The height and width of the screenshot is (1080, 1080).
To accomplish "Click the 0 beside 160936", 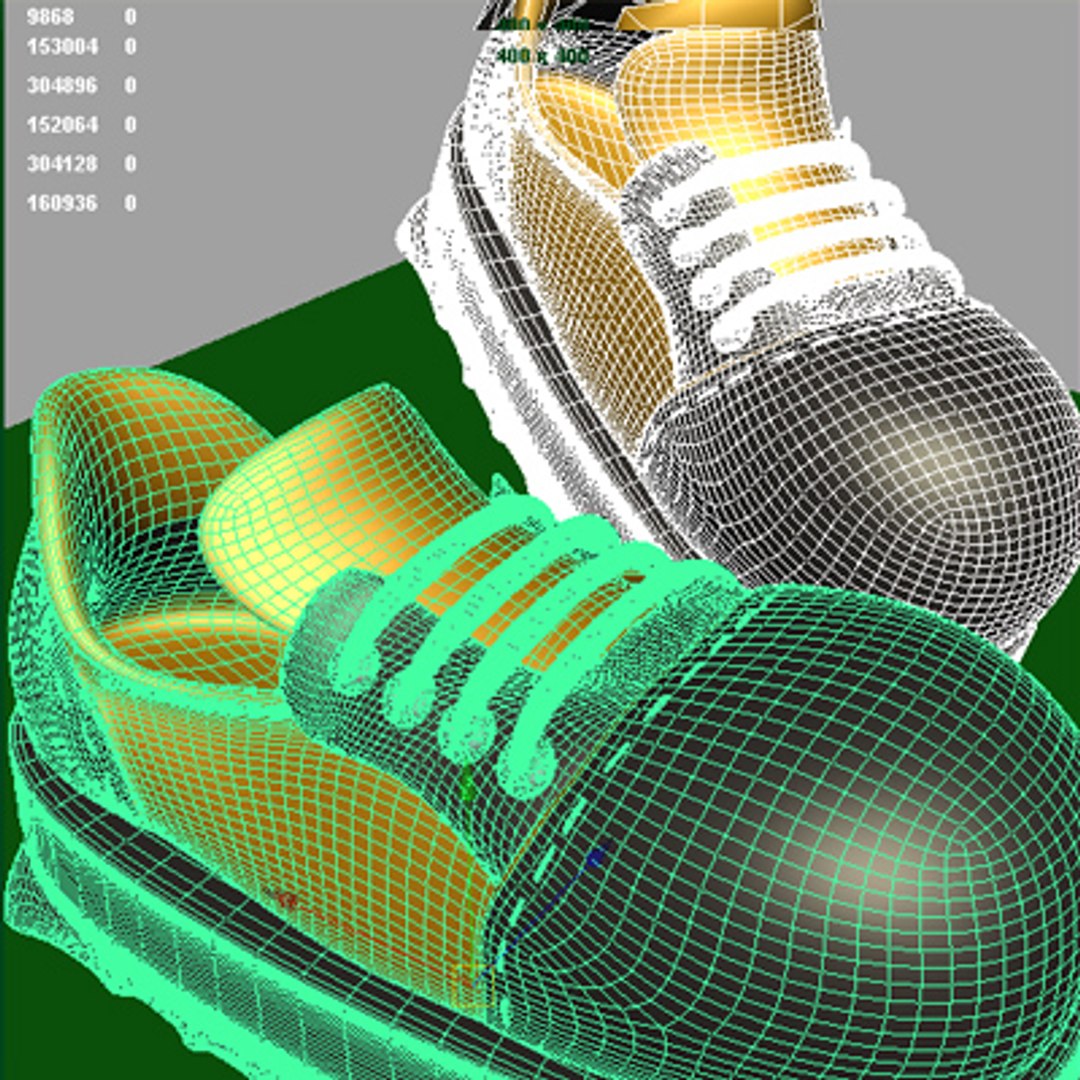I will coord(130,203).
